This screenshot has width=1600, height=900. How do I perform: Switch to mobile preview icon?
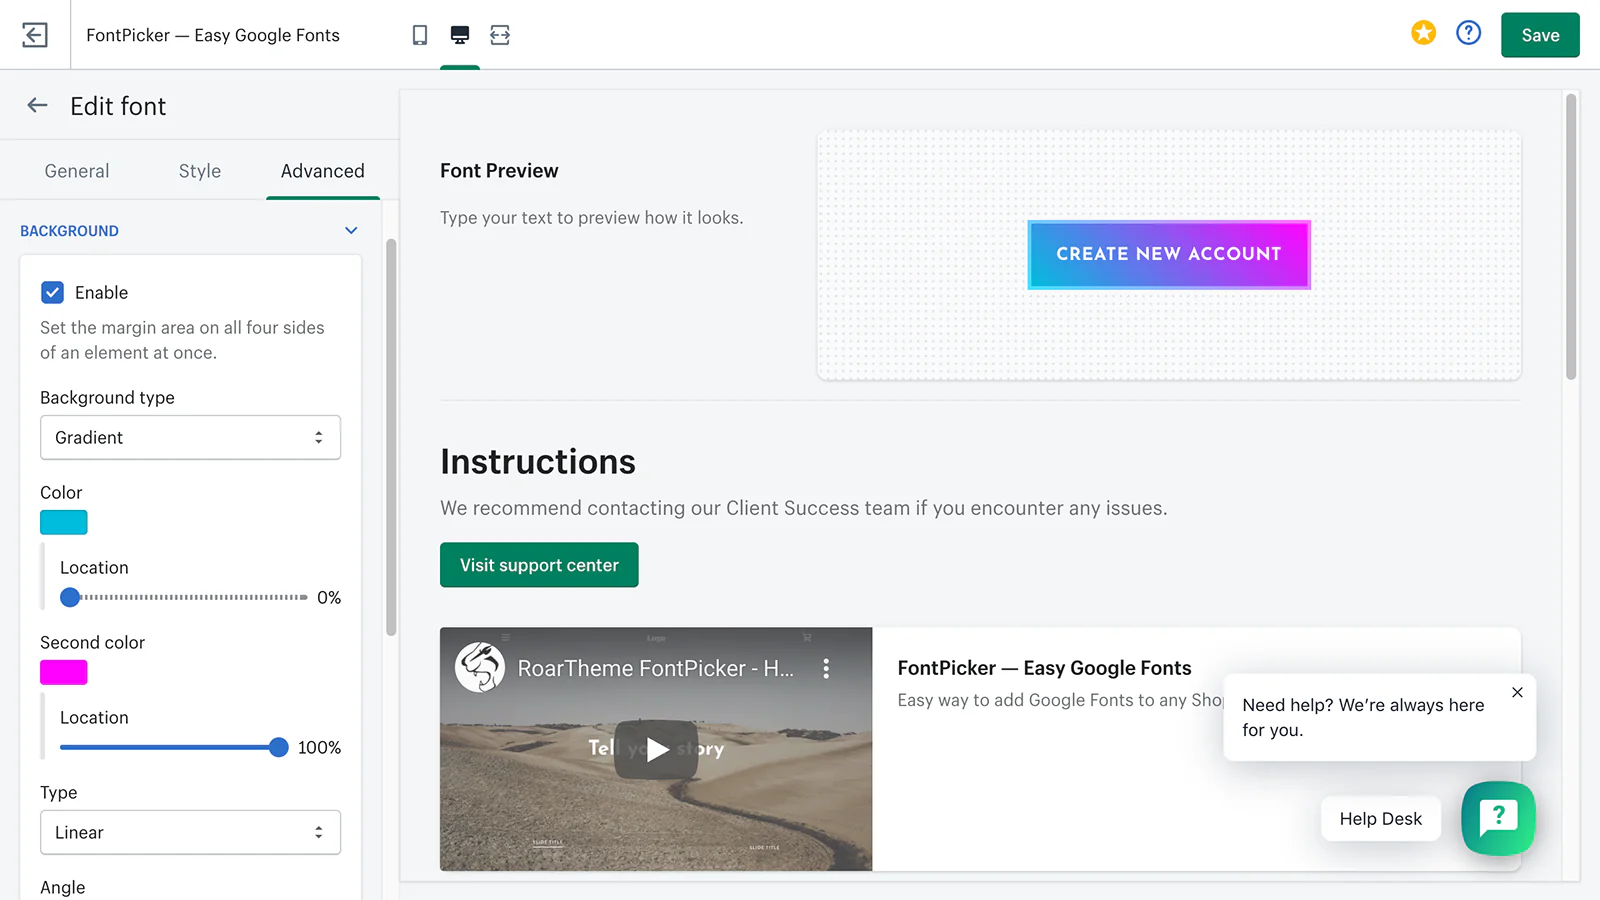point(420,35)
